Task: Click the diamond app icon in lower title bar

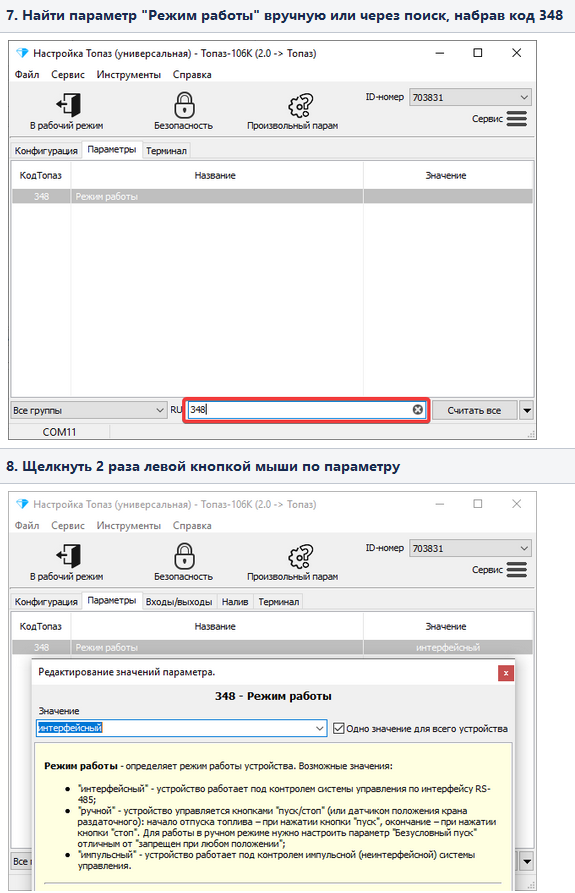Action: pos(22,504)
